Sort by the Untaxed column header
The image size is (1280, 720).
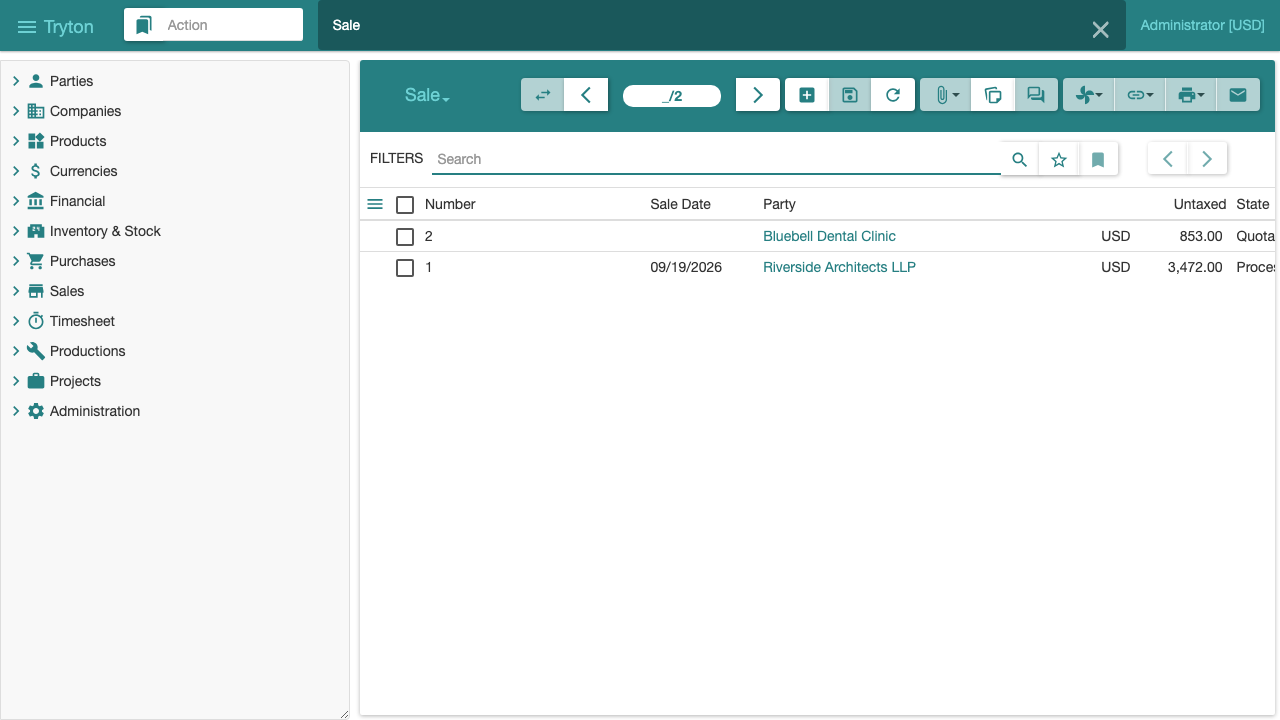coord(1199,204)
